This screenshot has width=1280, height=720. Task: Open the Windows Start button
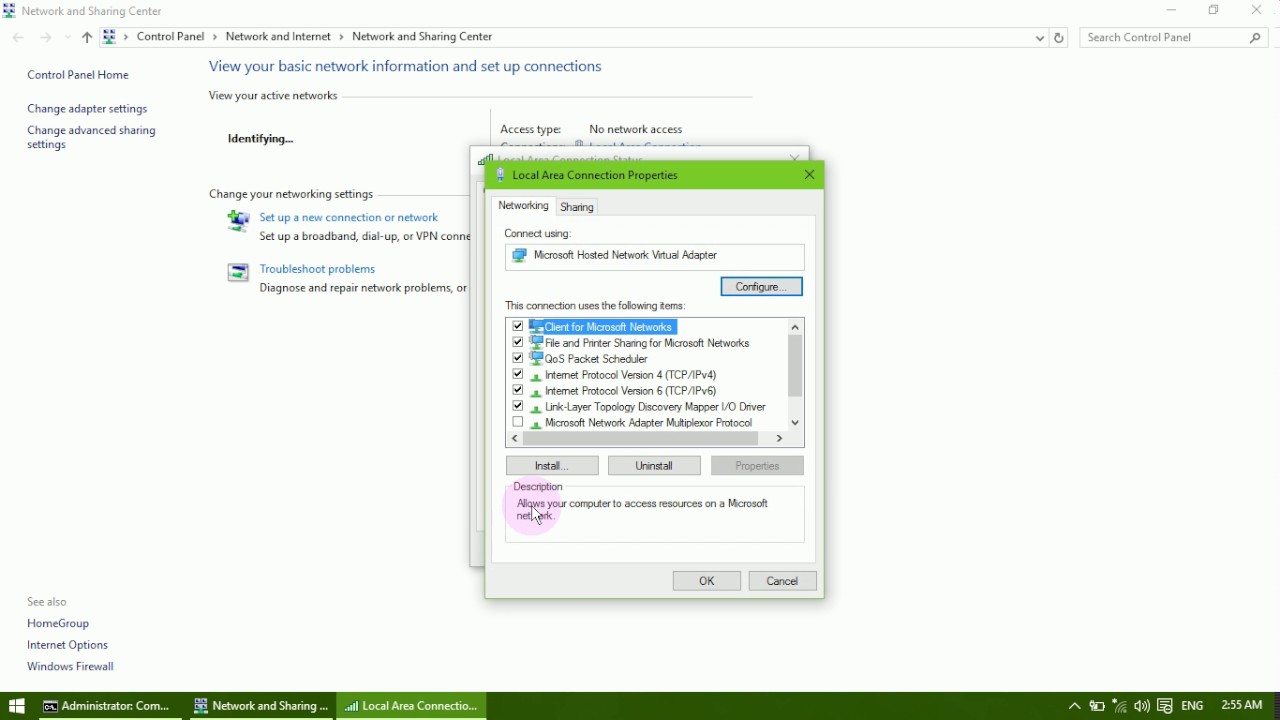coord(16,707)
